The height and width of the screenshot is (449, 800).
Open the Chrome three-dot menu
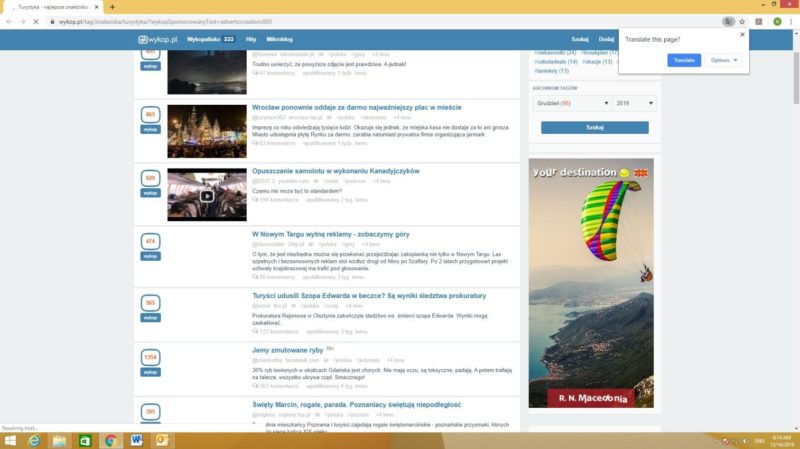click(x=791, y=21)
